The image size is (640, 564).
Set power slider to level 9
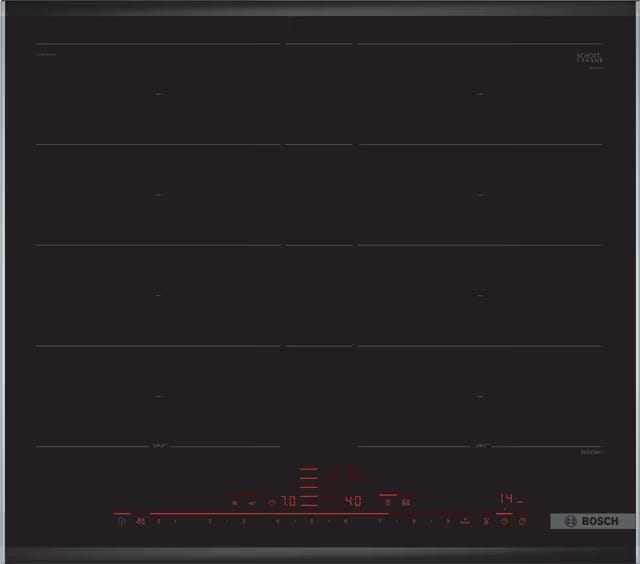448,521
